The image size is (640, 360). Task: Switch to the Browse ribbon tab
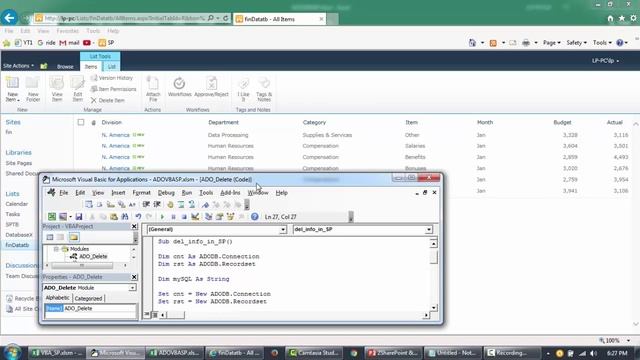click(x=65, y=67)
